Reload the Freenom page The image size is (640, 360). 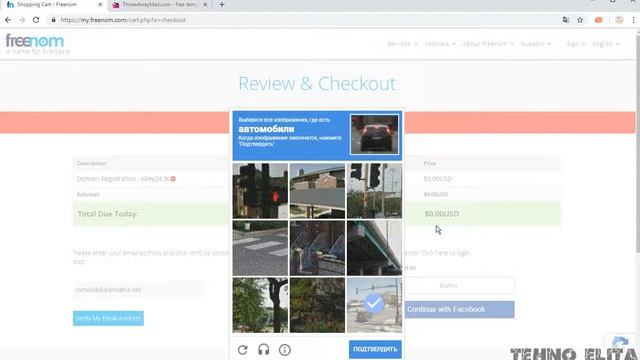36,20
